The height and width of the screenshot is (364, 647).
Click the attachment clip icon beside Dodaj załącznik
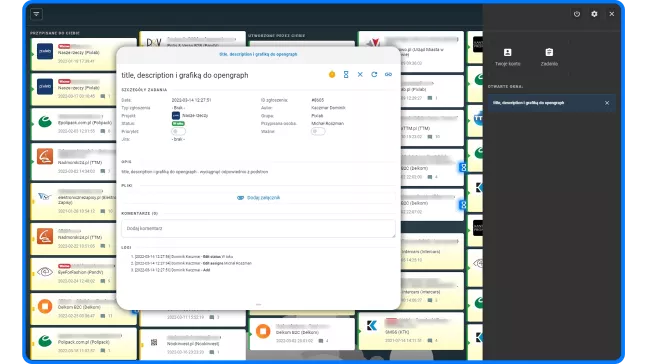pos(240,198)
